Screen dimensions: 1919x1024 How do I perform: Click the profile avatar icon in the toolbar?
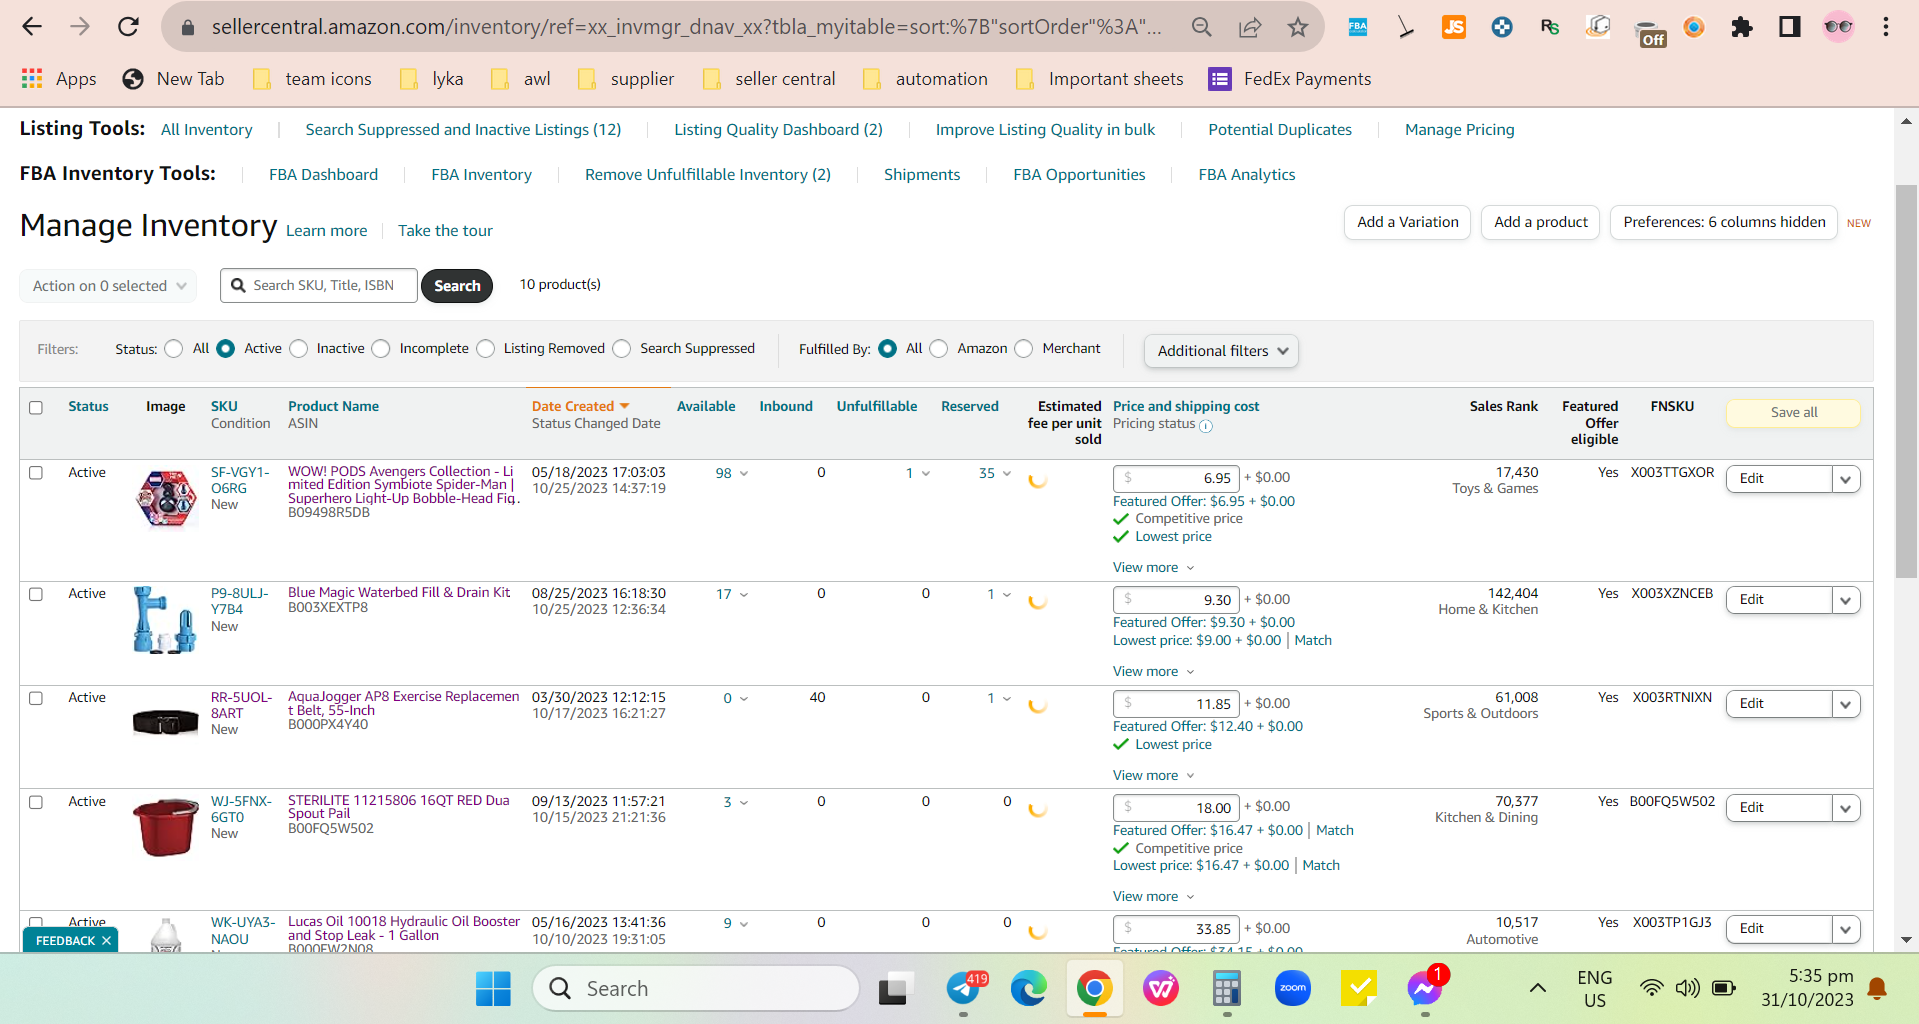(x=1838, y=27)
